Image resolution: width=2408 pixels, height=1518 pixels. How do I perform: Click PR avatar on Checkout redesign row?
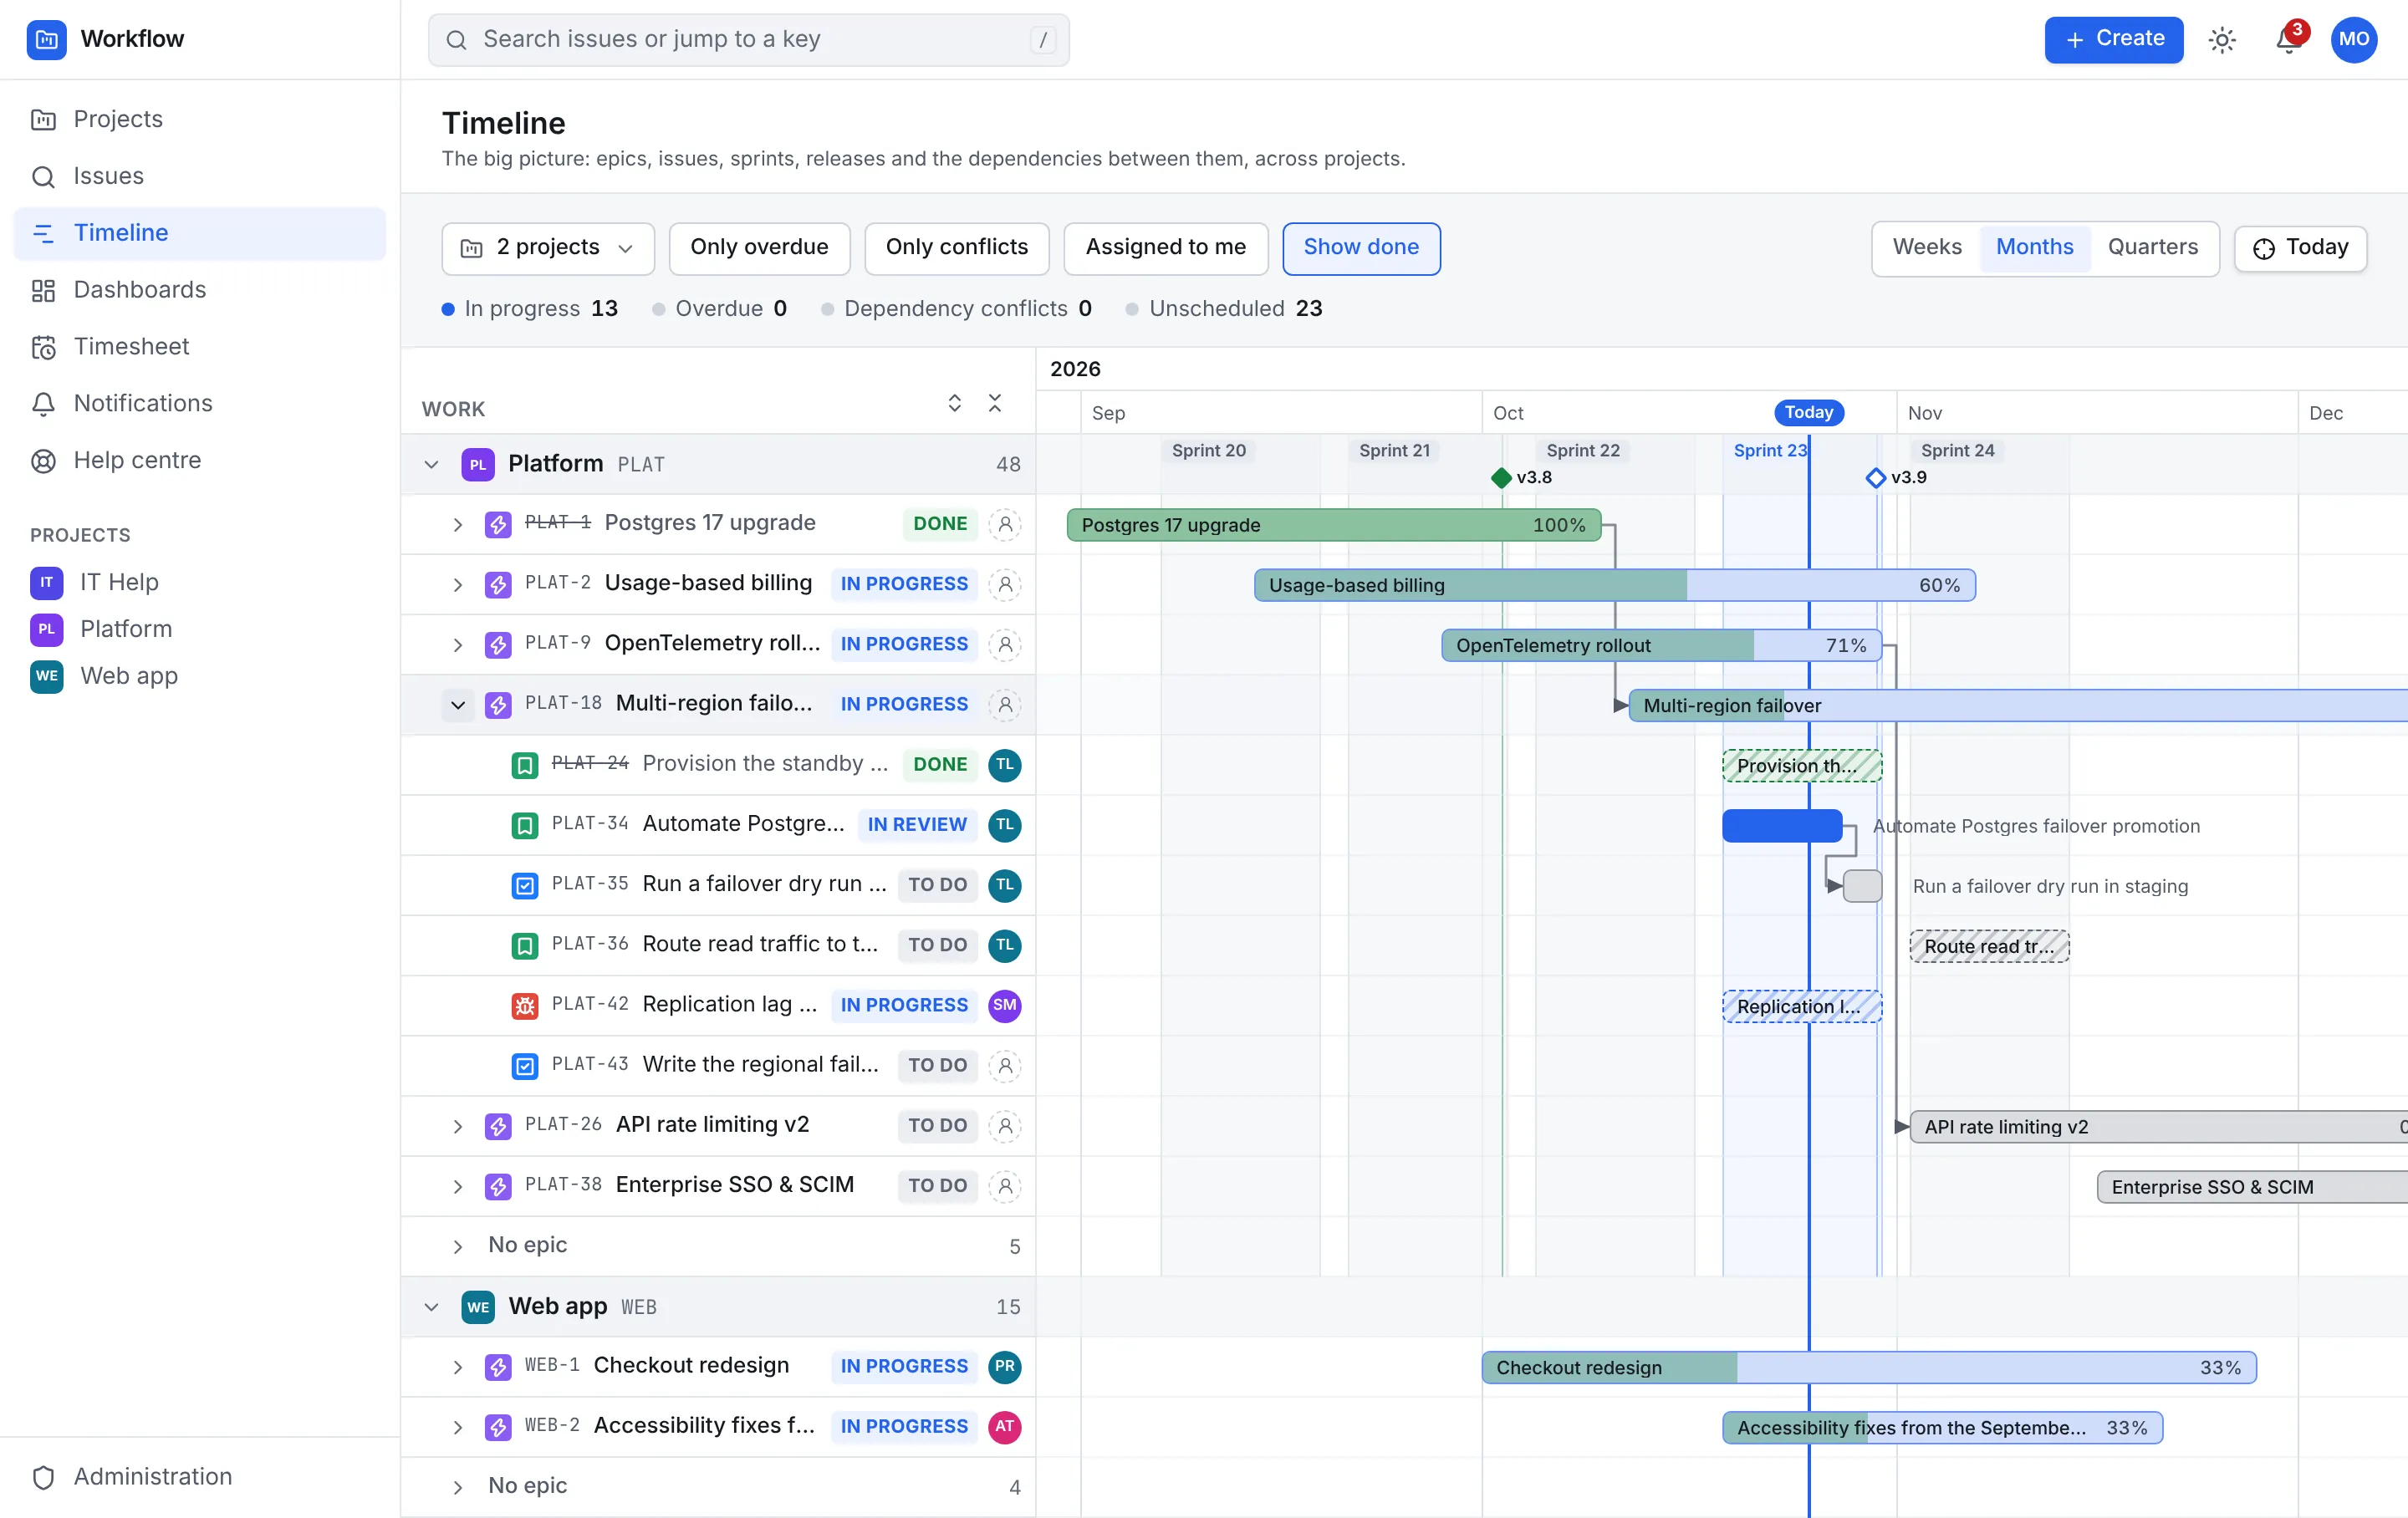point(1005,1366)
